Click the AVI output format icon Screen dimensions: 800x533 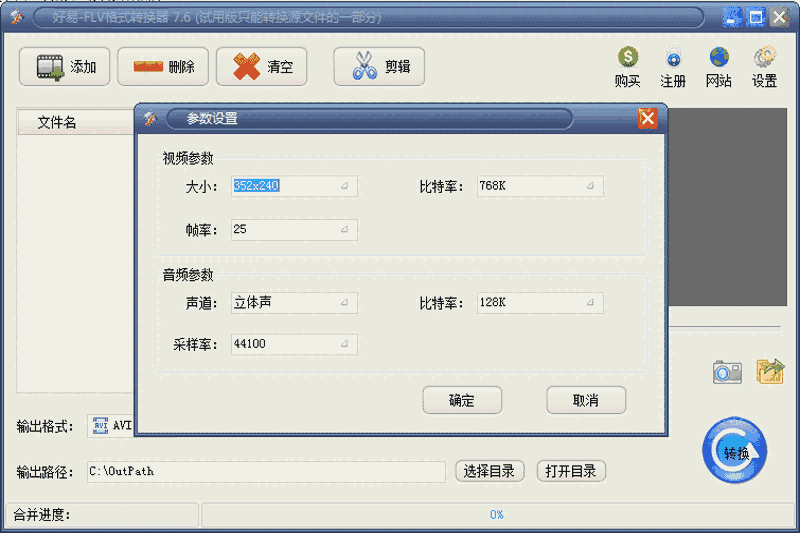[x=101, y=425]
